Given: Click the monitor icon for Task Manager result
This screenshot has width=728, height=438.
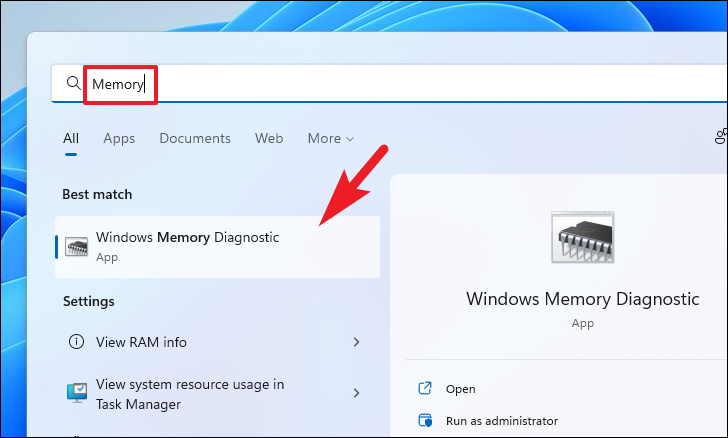Looking at the screenshot, I should 77,393.
